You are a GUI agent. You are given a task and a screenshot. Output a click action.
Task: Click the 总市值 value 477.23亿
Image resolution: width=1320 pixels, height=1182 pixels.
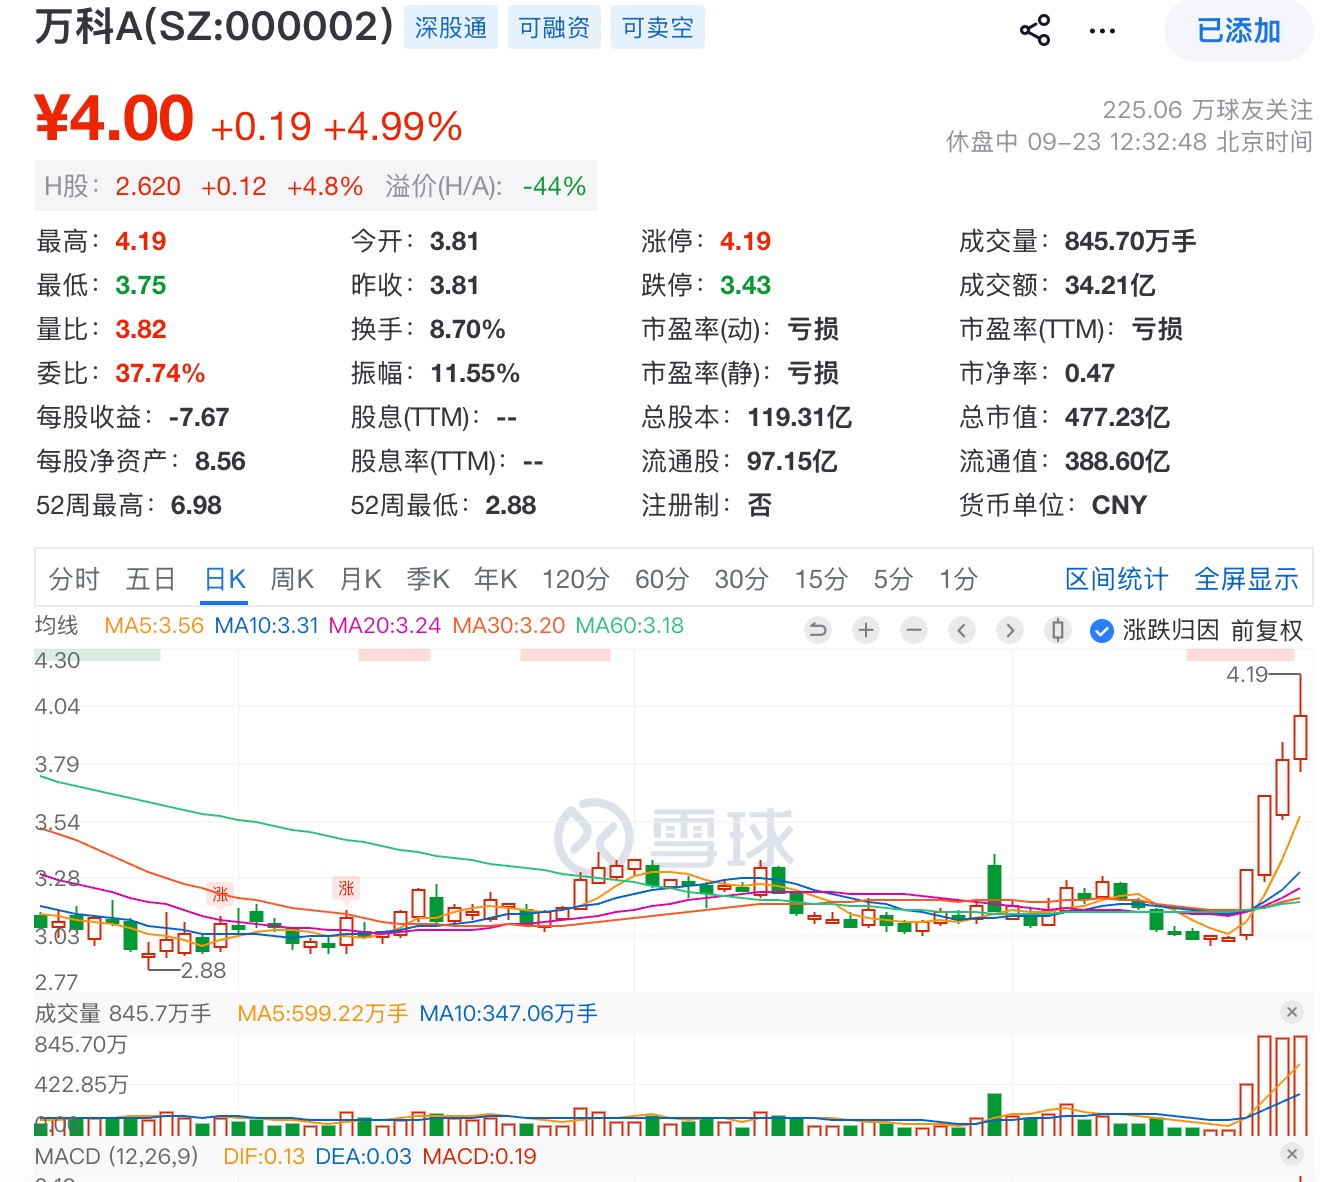[x=1117, y=417]
